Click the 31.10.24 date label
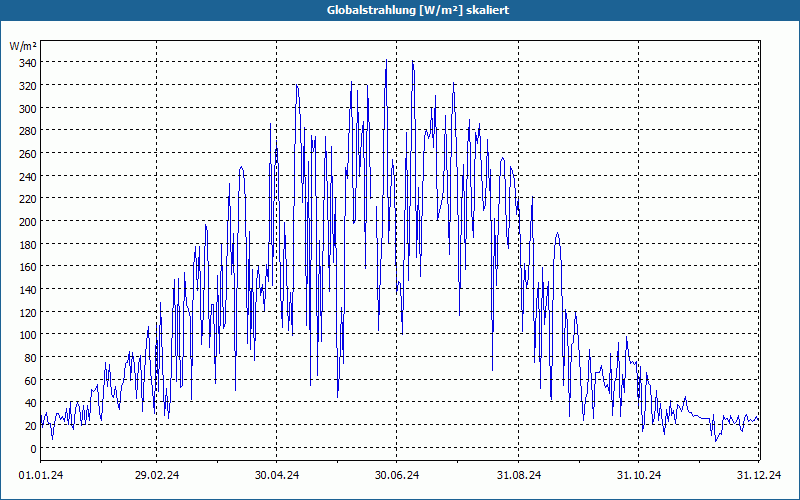The height and width of the screenshot is (500, 800). [x=639, y=475]
